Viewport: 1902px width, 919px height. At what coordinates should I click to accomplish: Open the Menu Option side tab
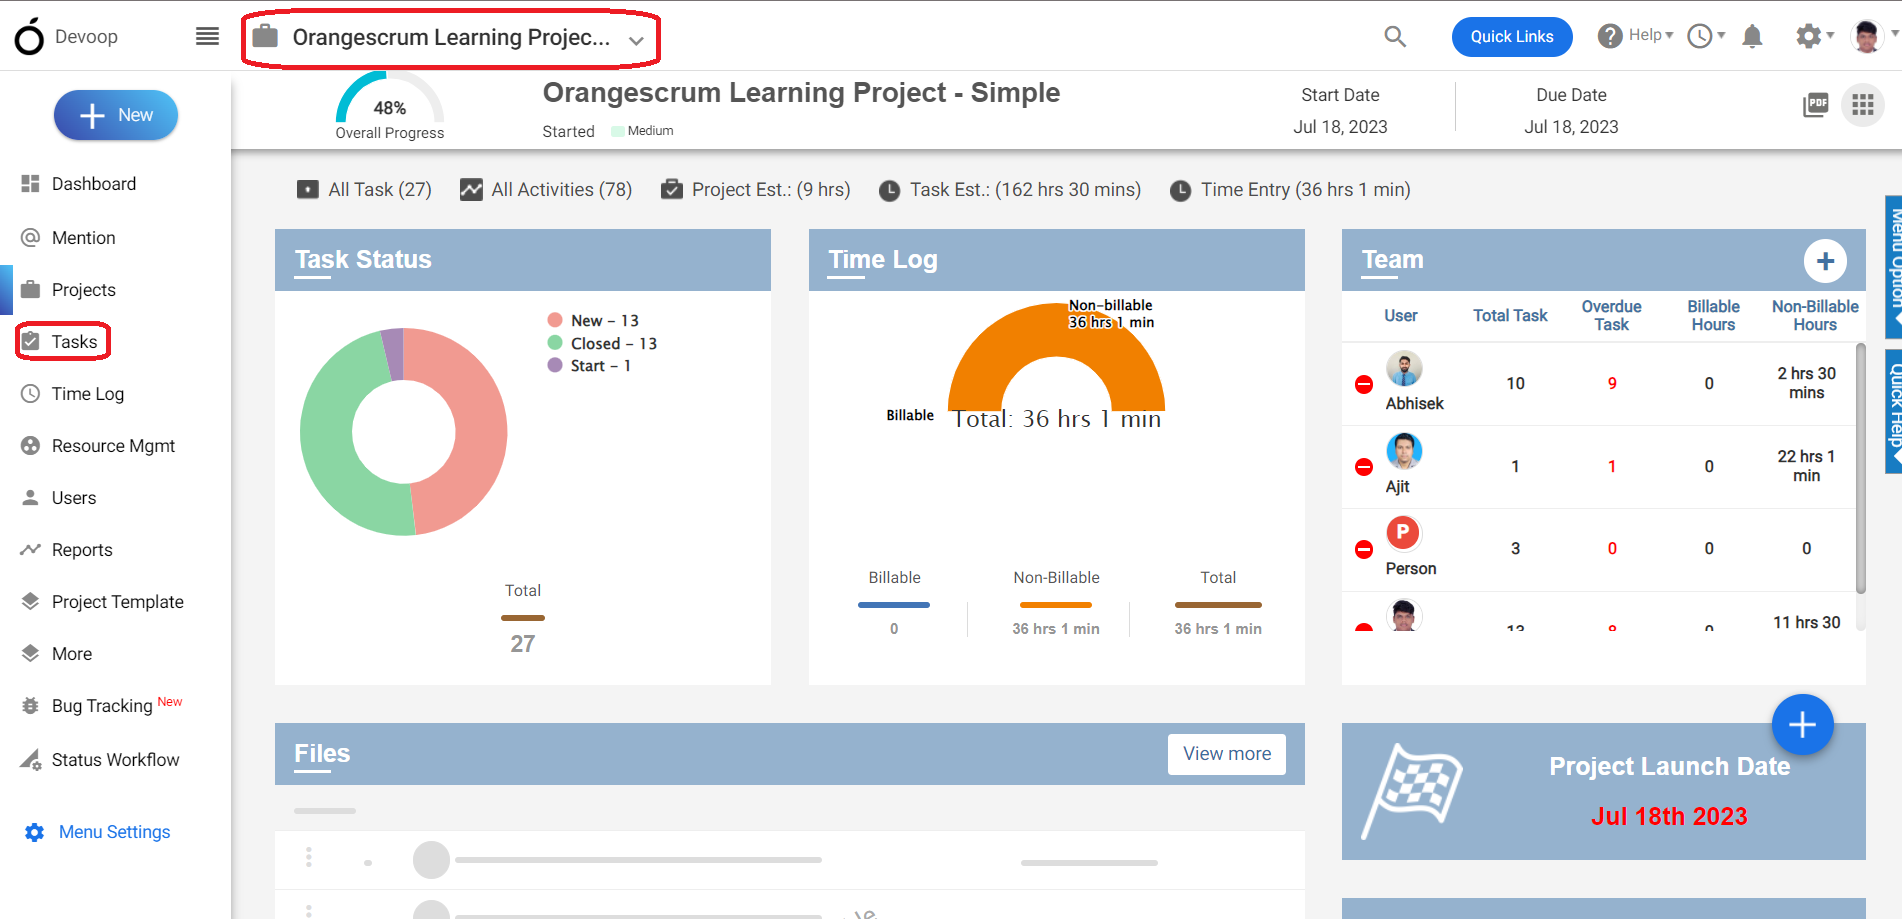click(1893, 267)
